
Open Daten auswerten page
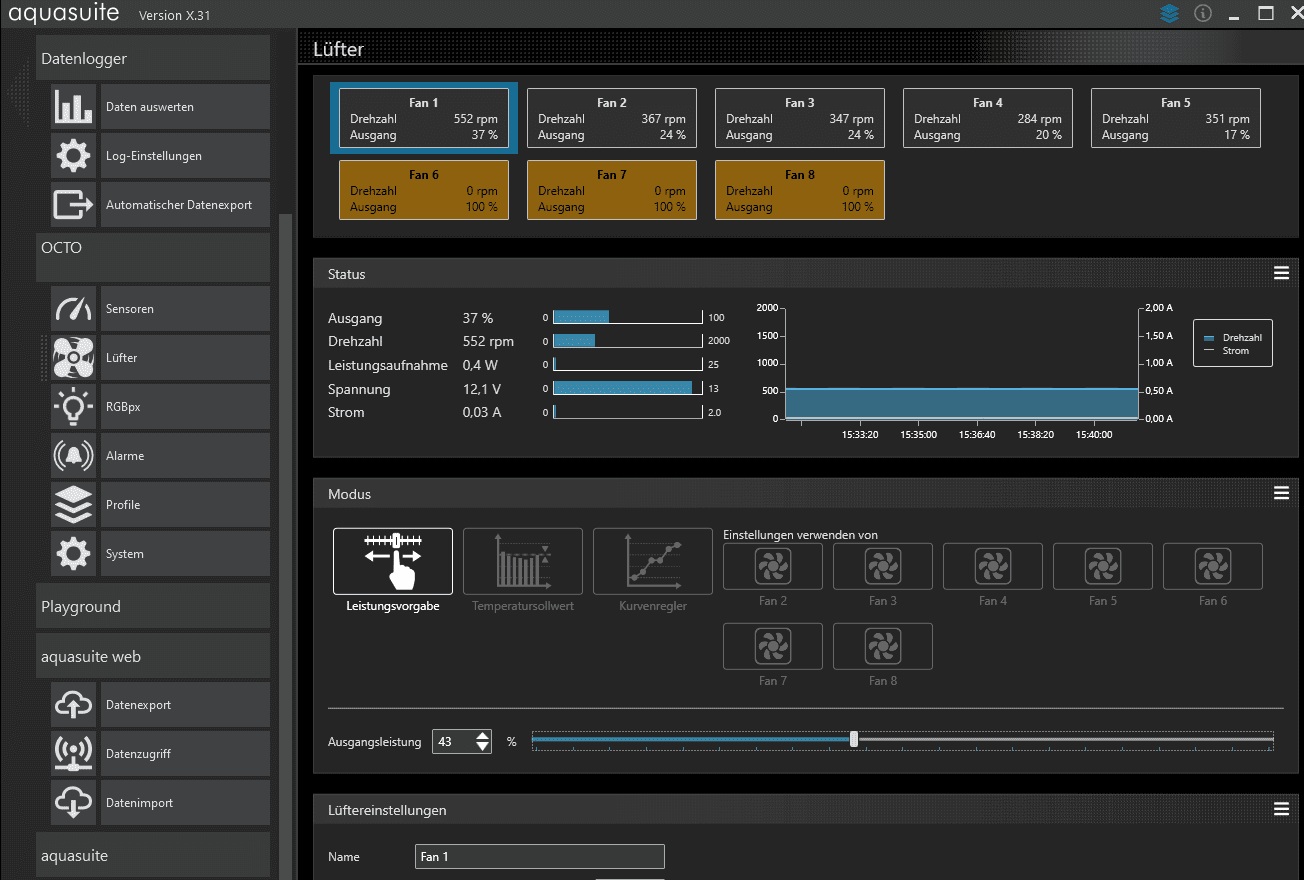185,107
